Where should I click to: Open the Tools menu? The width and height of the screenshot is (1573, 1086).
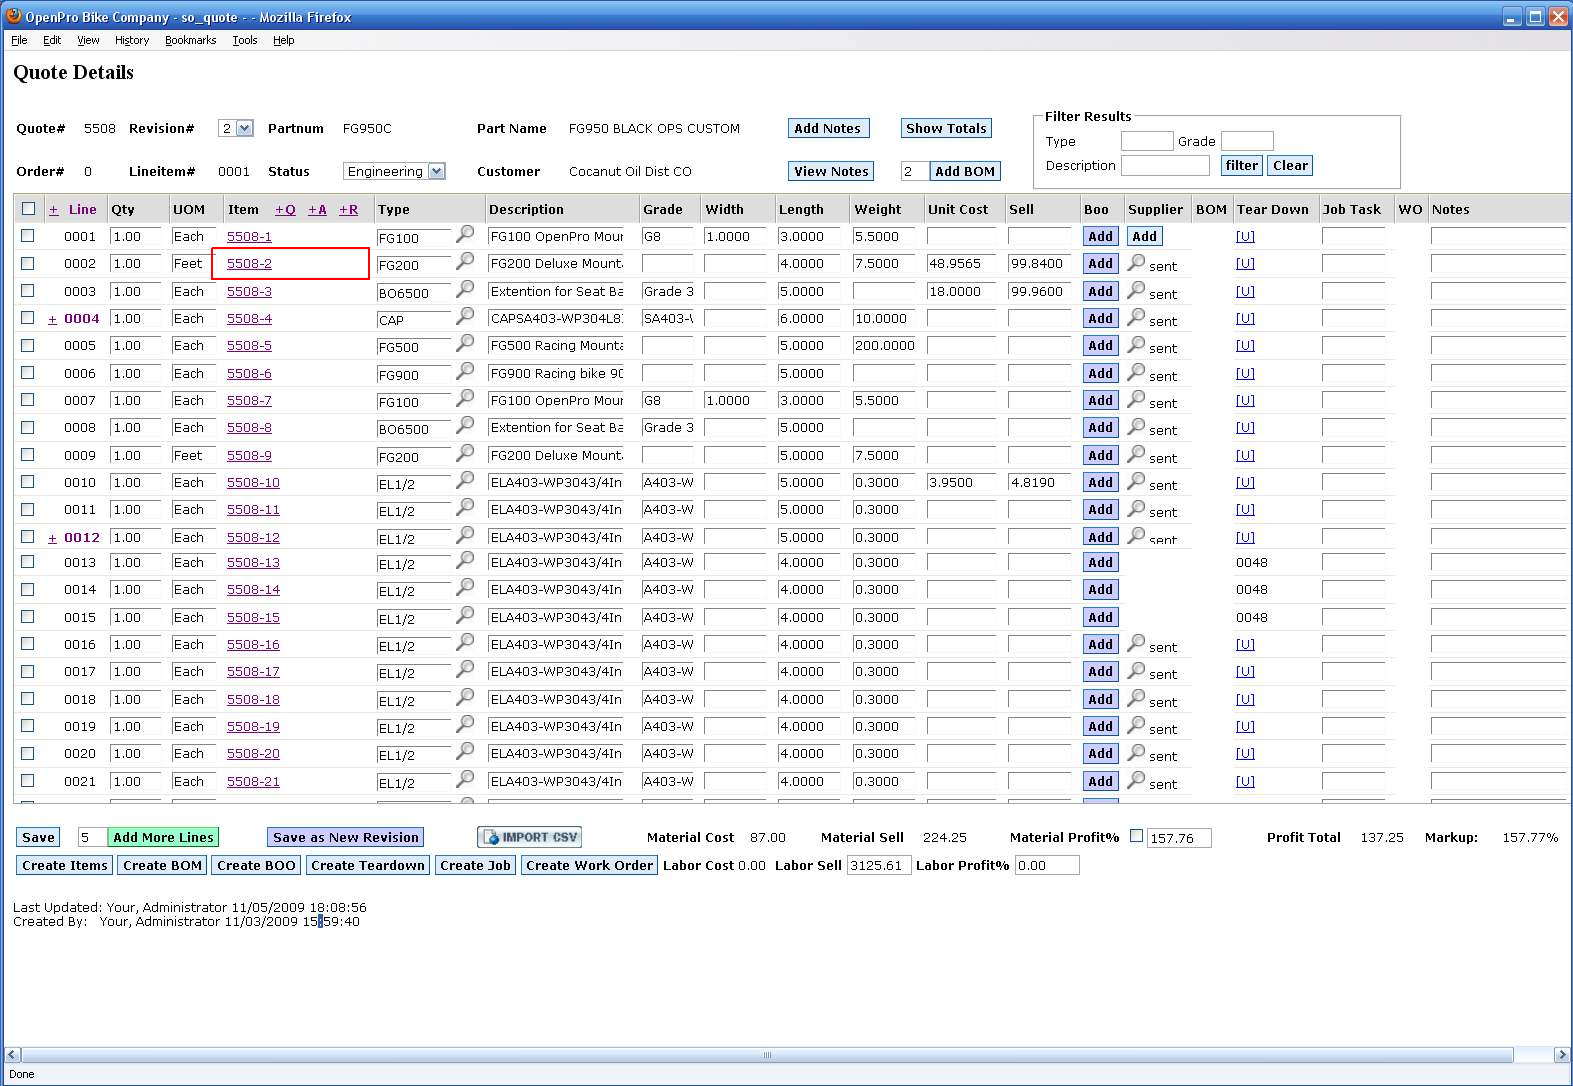point(244,40)
